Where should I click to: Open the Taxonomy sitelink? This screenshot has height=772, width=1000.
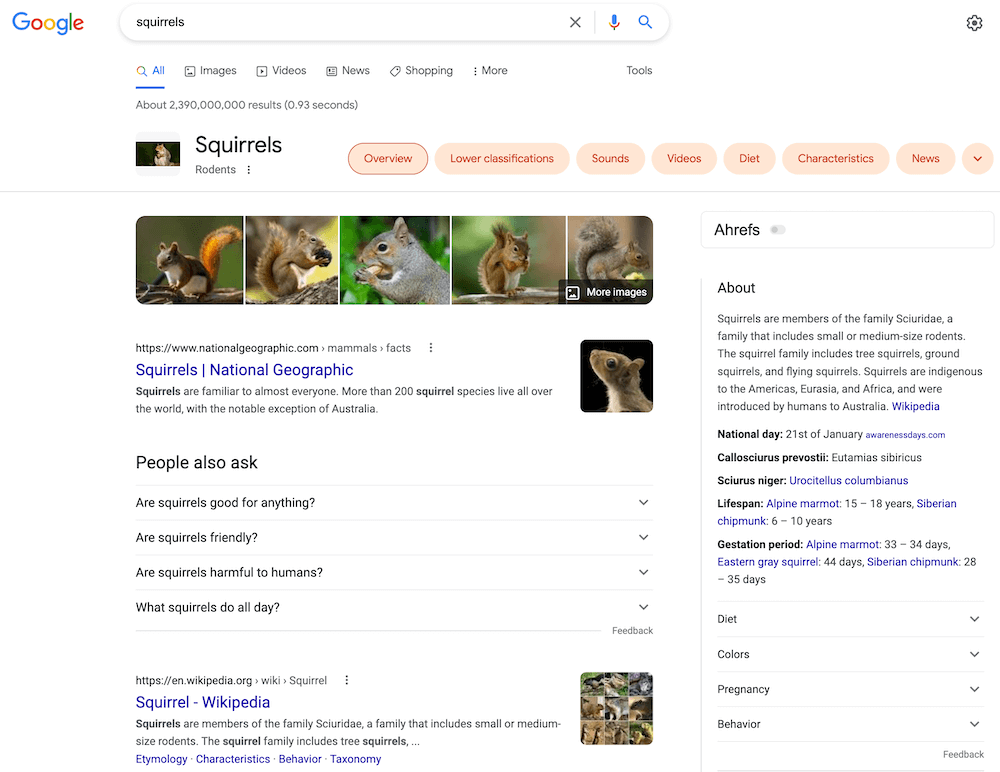coord(355,759)
